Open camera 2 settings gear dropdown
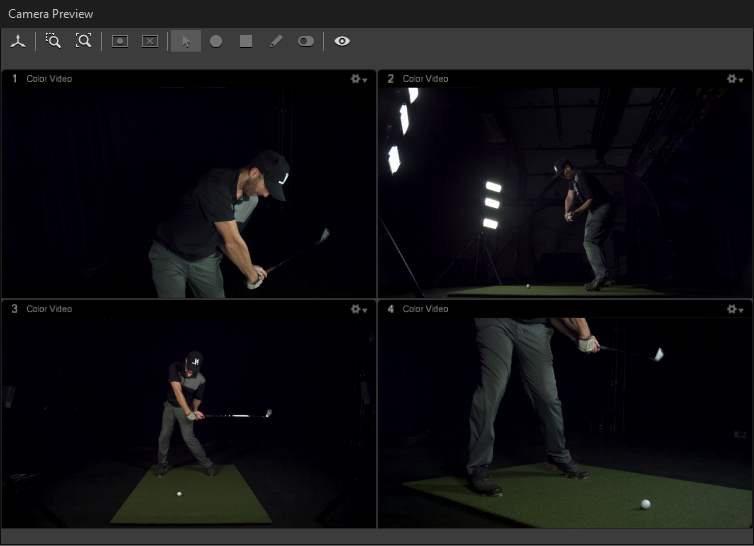Image resolution: width=754 pixels, height=546 pixels. click(734, 79)
